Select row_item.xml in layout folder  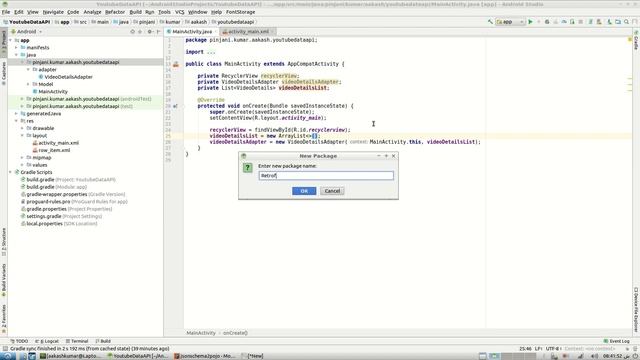[x=54, y=150]
